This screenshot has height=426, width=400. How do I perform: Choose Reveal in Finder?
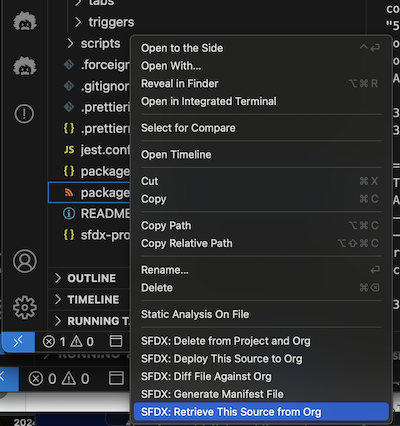[261, 83]
